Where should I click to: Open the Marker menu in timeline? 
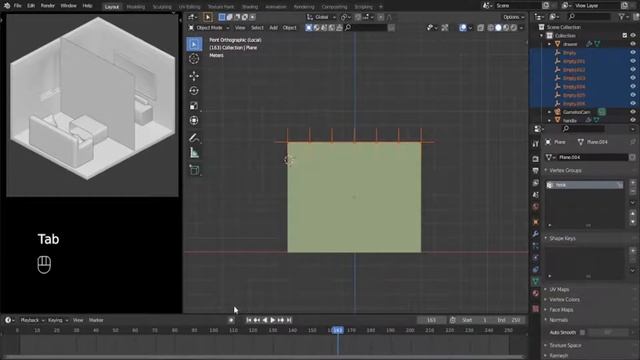pyautogui.click(x=96, y=320)
